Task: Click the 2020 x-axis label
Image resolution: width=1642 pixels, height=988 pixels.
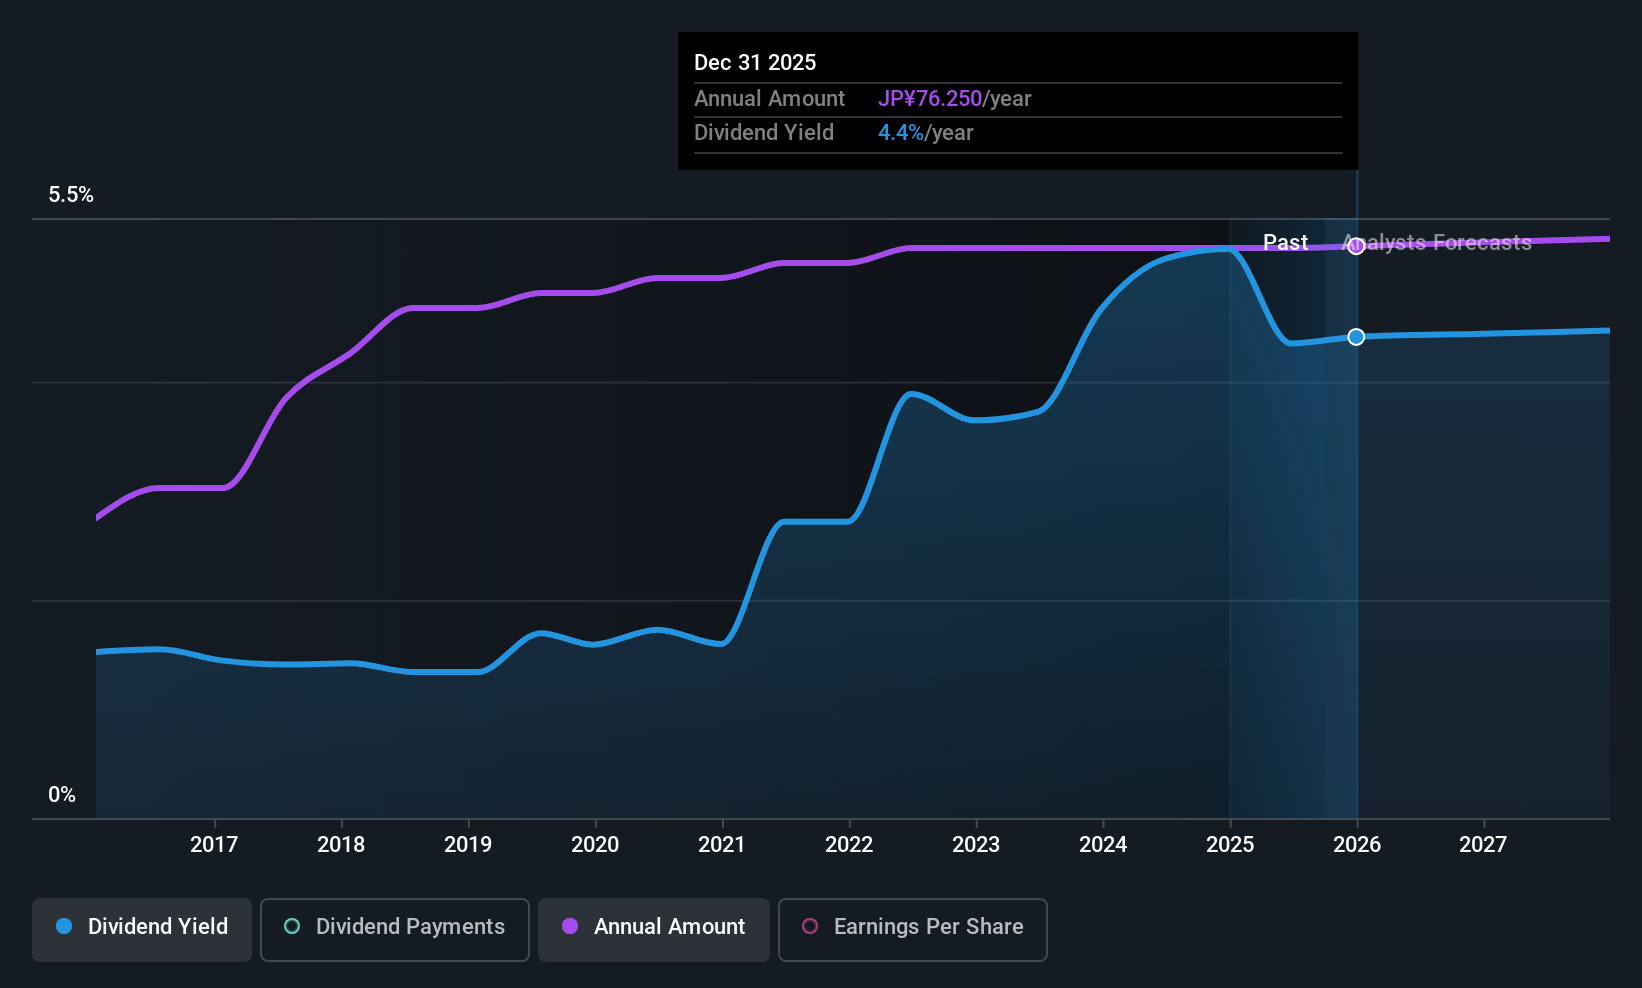Action: pos(595,844)
